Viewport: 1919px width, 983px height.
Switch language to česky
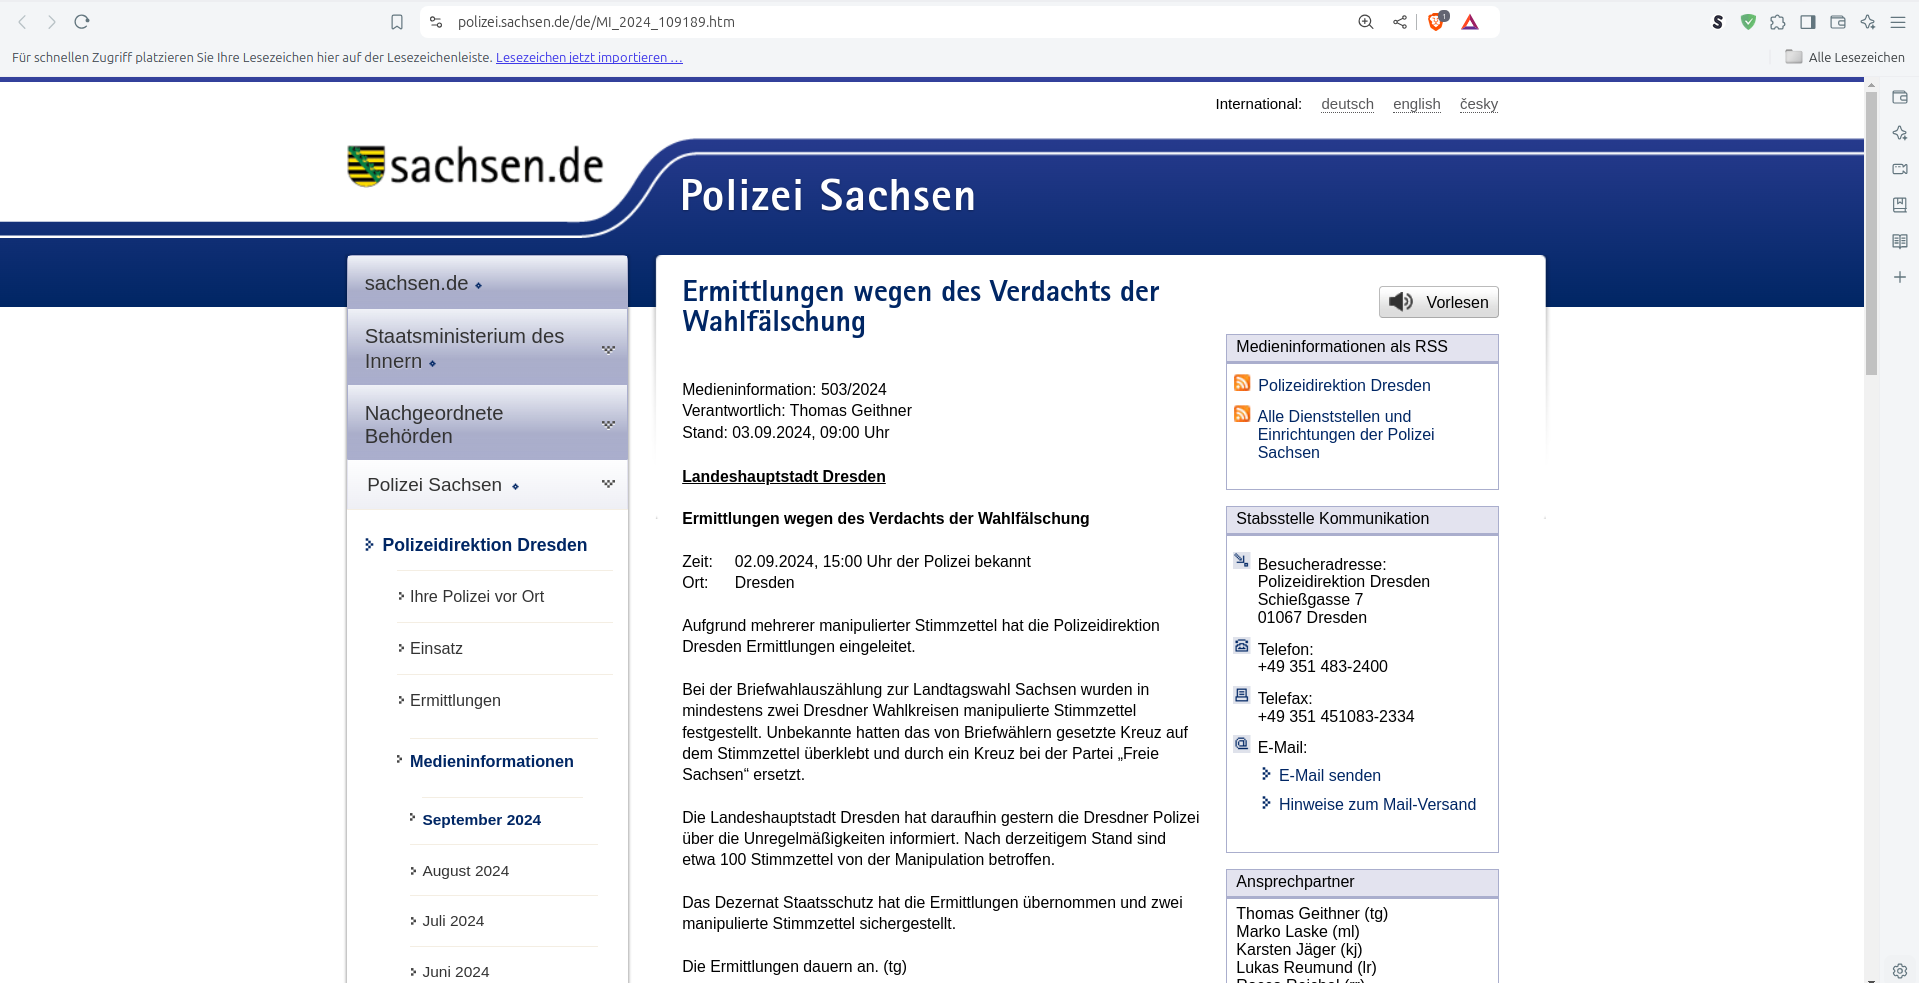point(1479,104)
